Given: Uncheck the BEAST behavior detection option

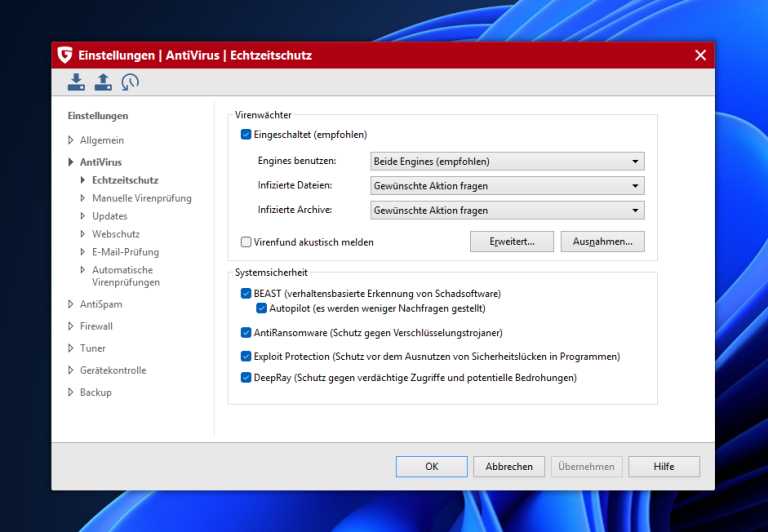Looking at the screenshot, I should pos(246,294).
